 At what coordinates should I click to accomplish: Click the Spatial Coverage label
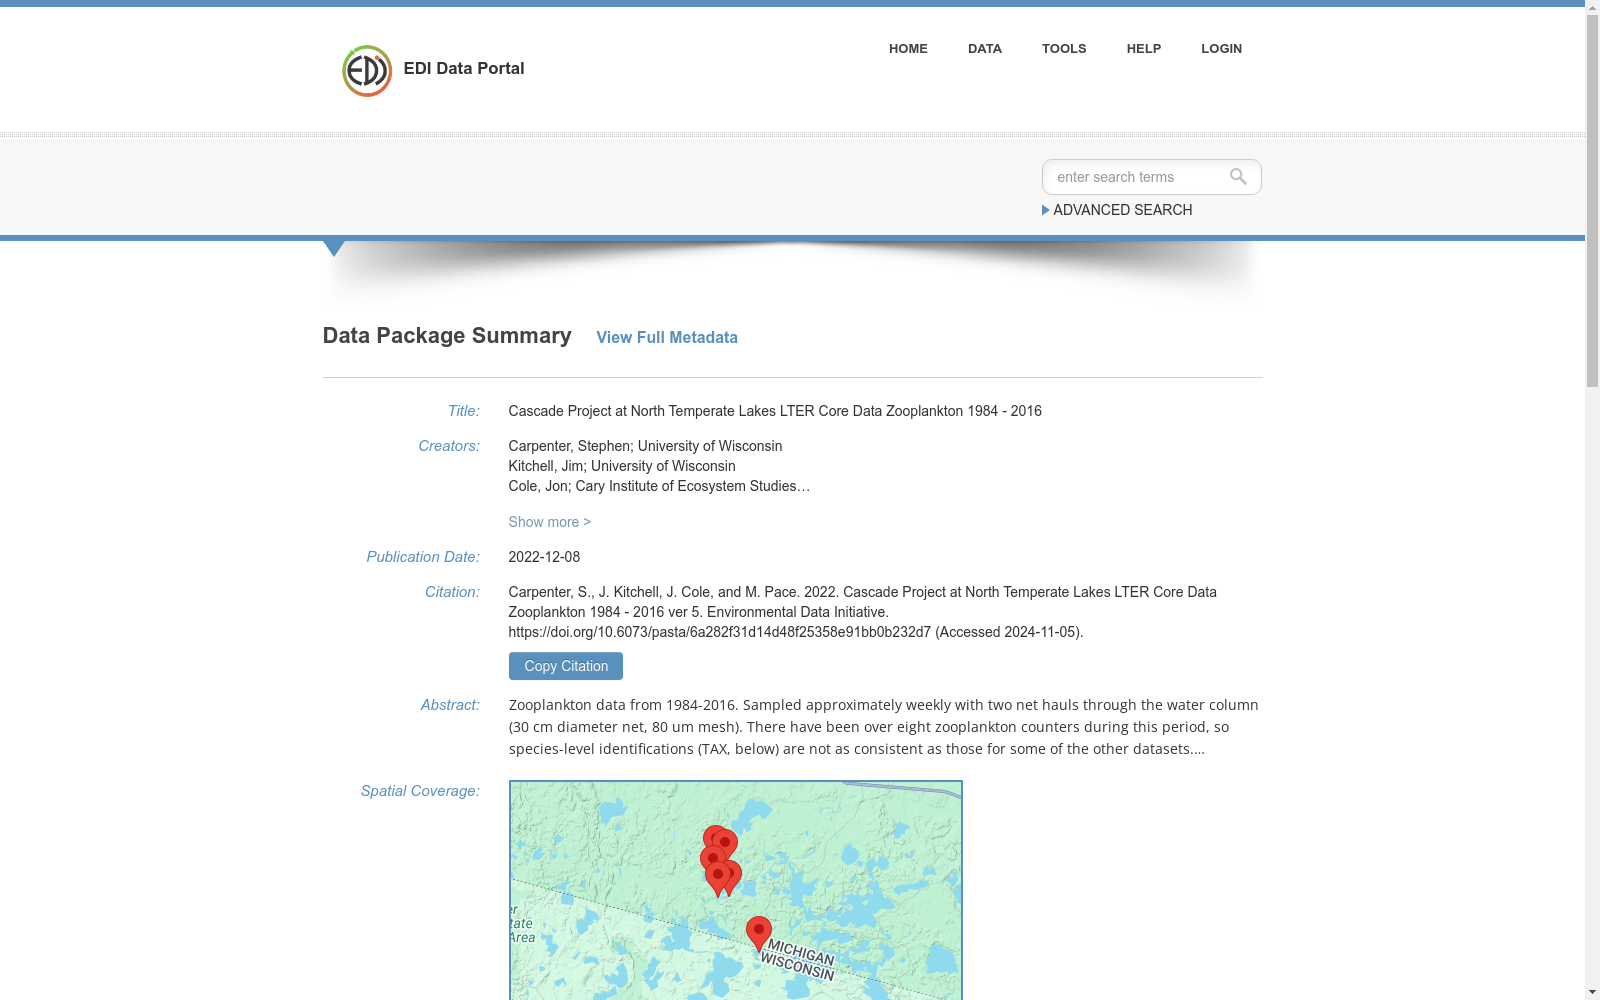420,791
